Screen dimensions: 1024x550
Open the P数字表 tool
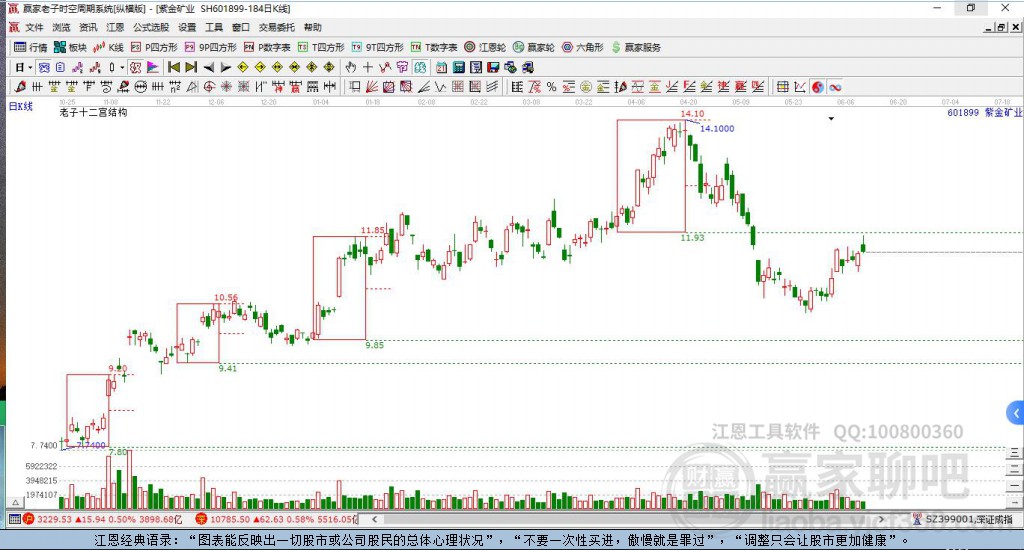[267, 47]
